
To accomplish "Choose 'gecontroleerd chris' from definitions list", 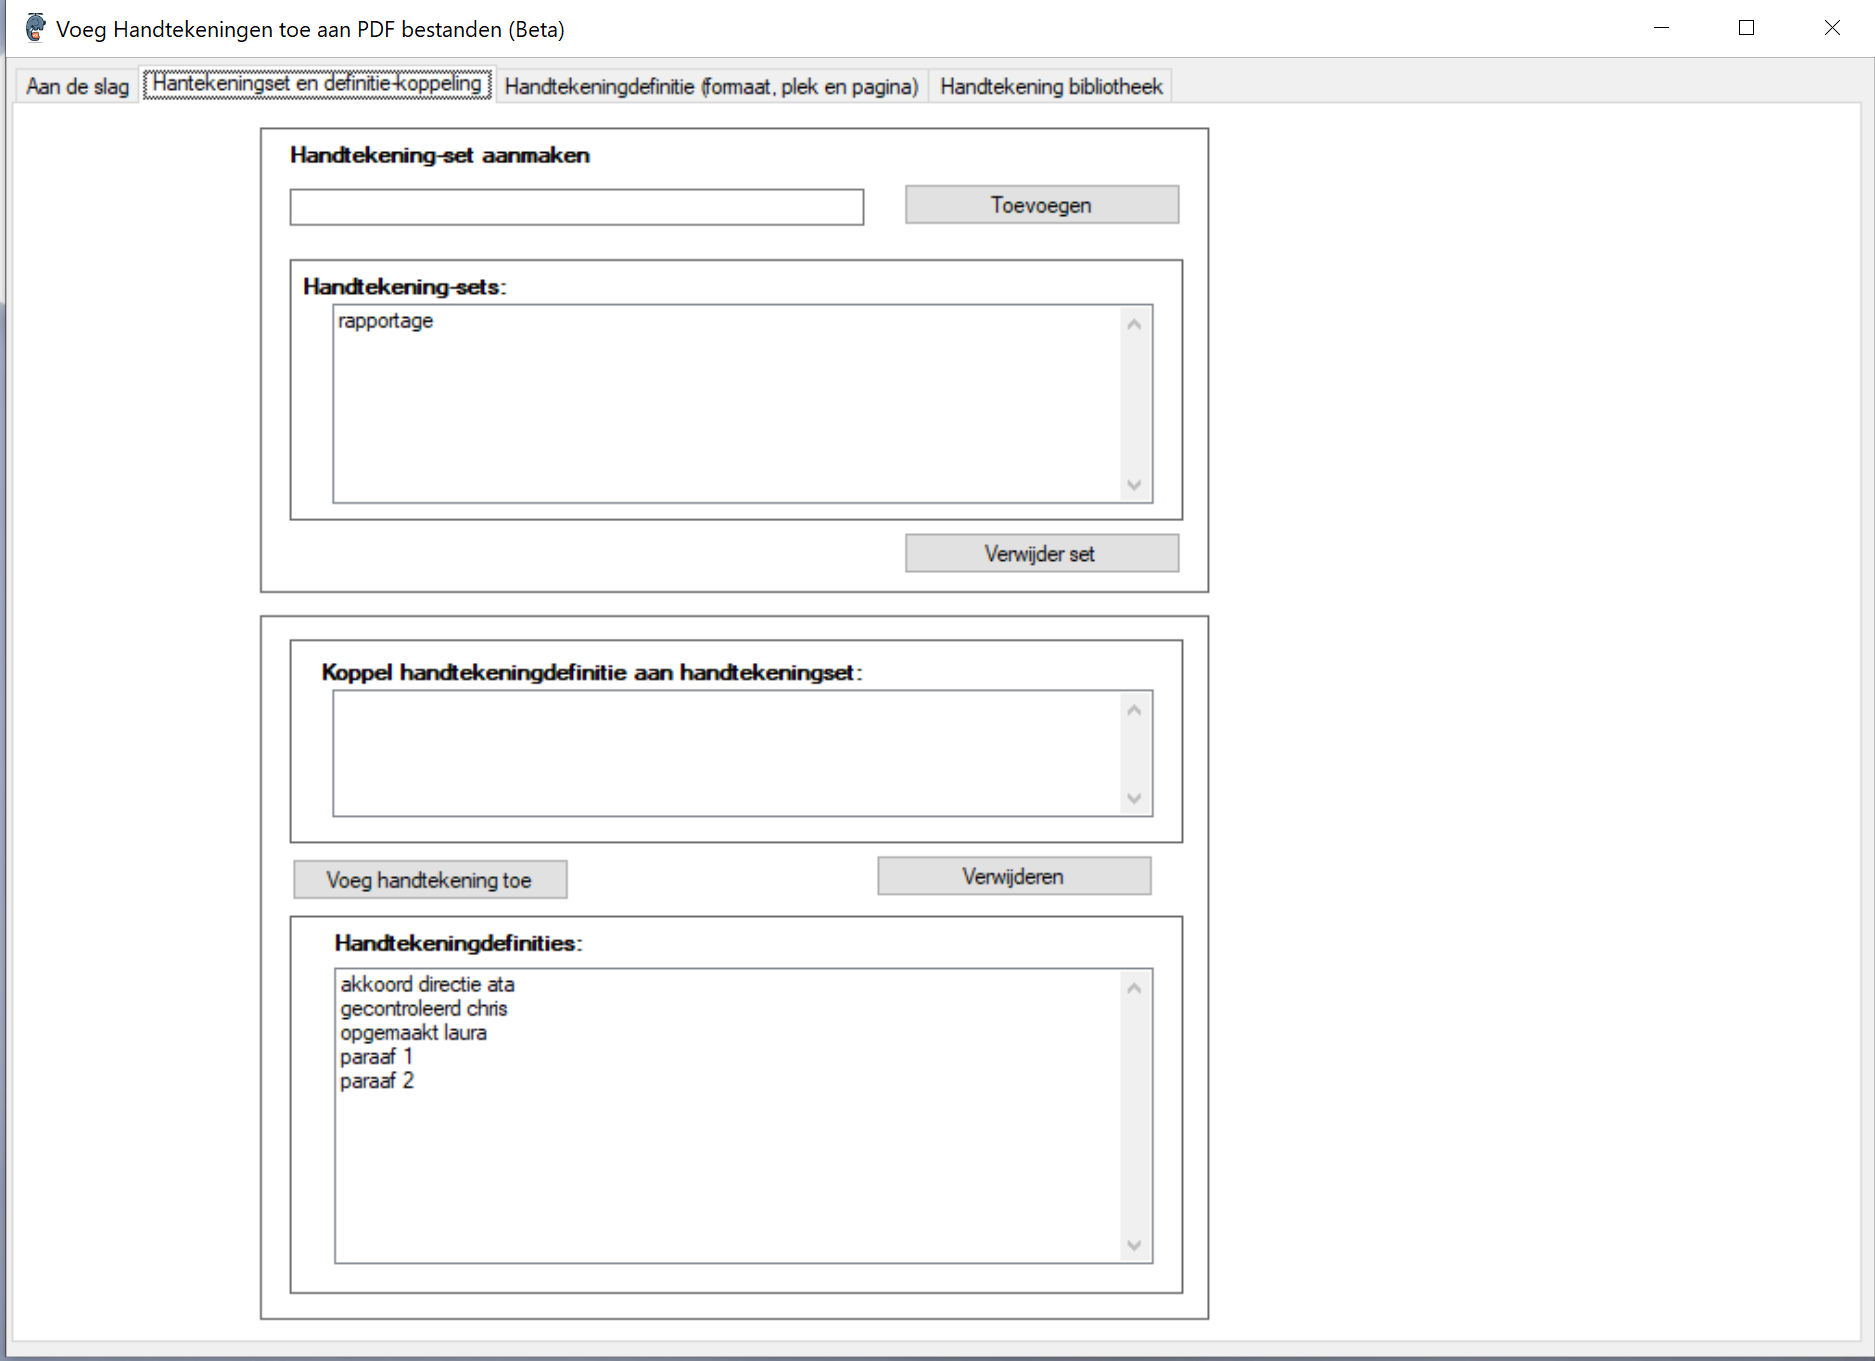I will [x=424, y=1008].
